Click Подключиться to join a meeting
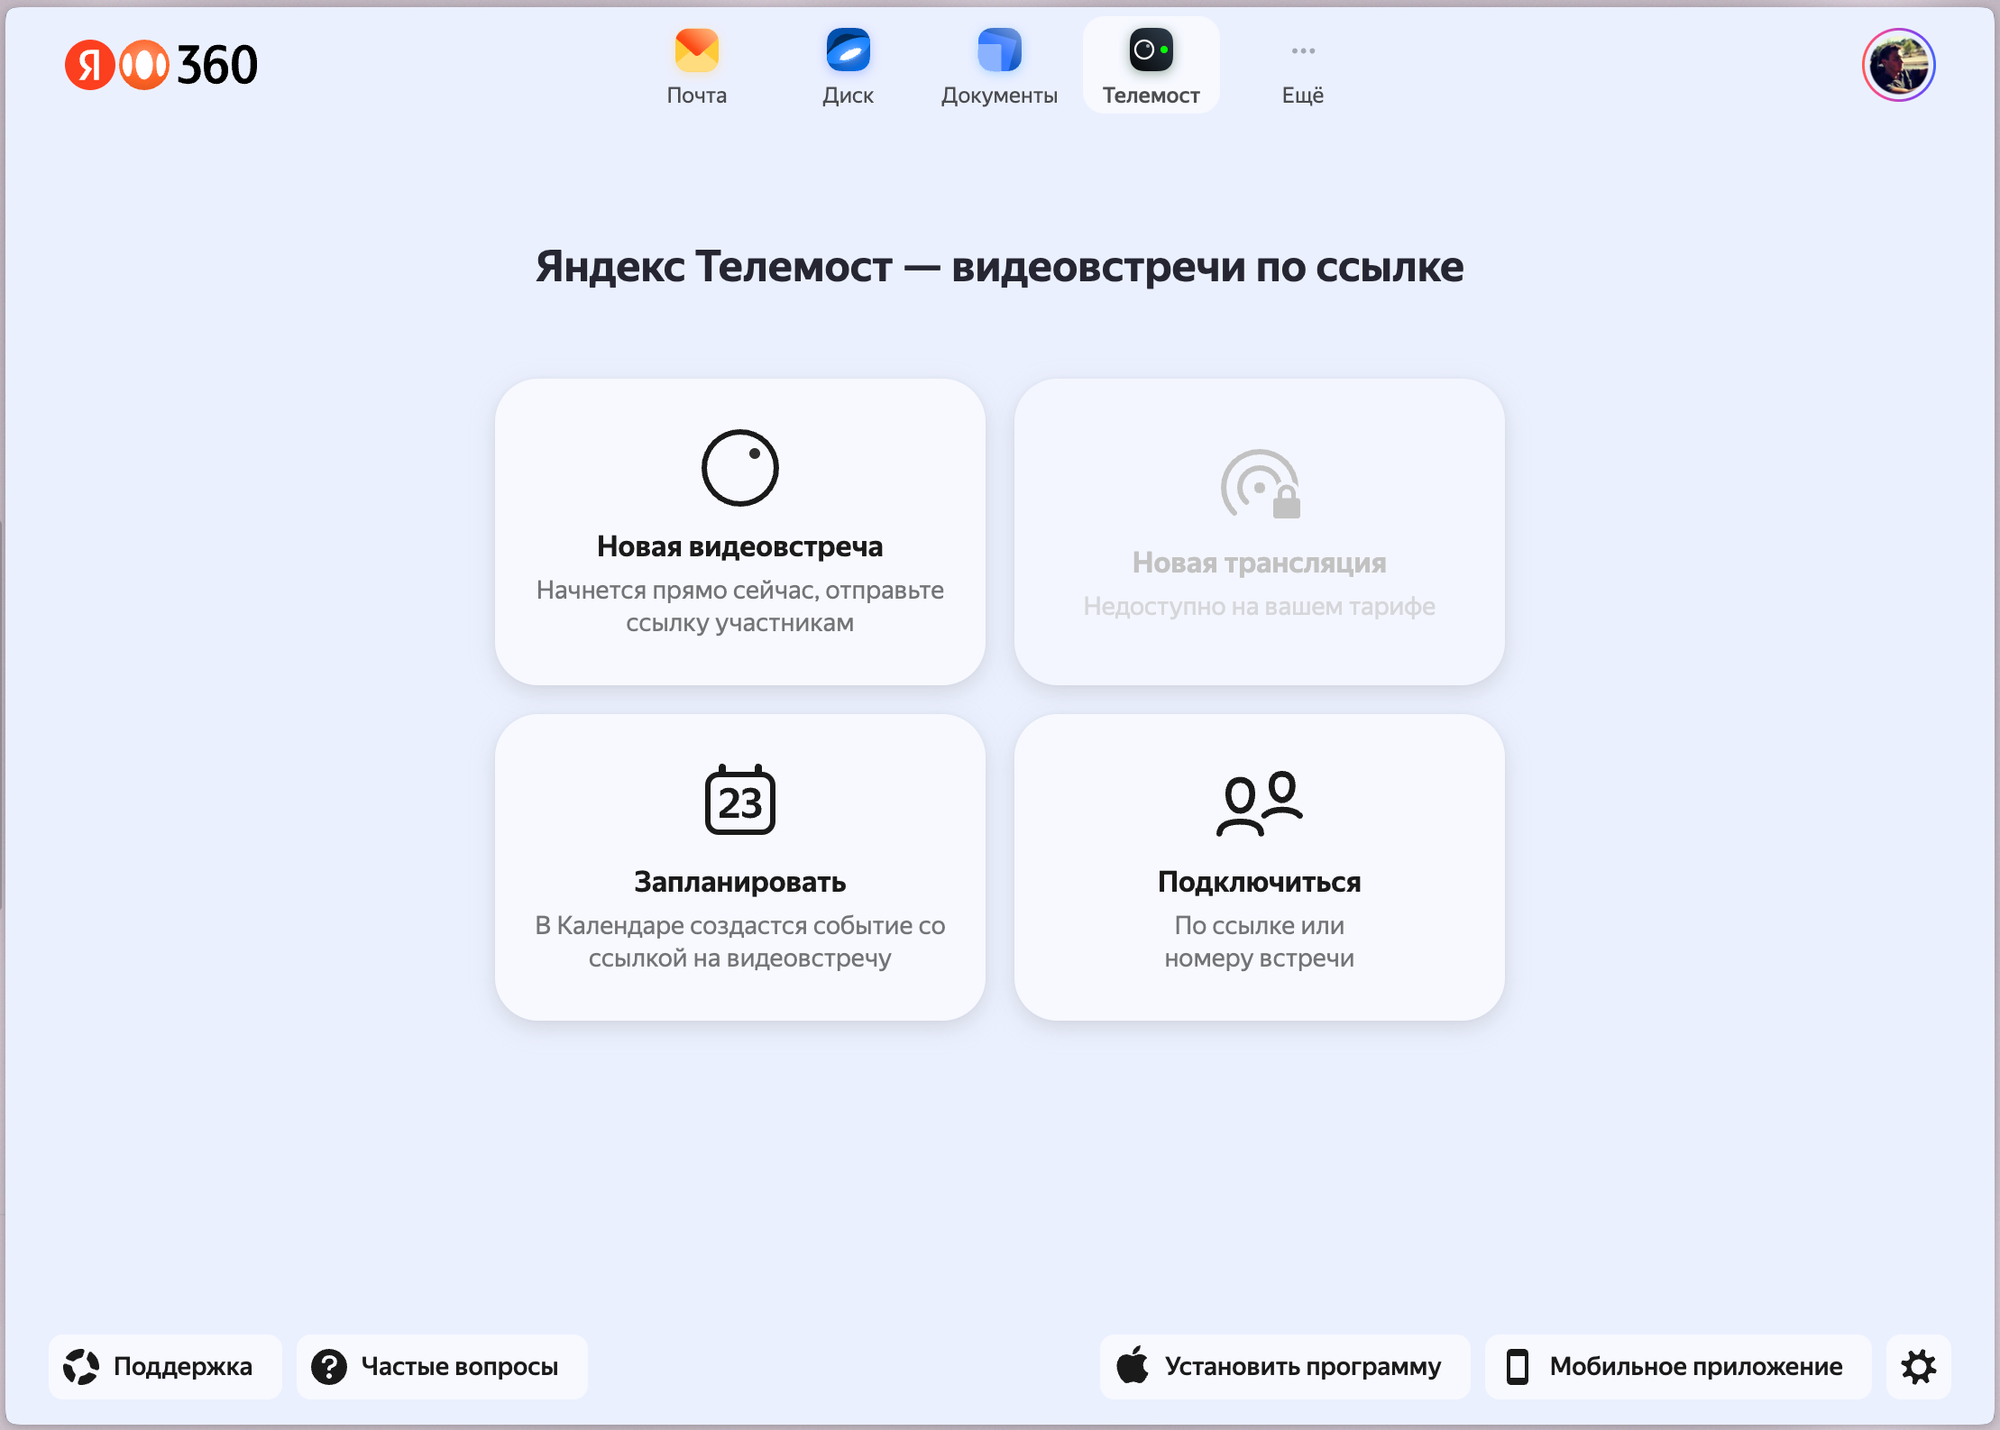Screen dimensions: 2000x1430 coord(1259,867)
